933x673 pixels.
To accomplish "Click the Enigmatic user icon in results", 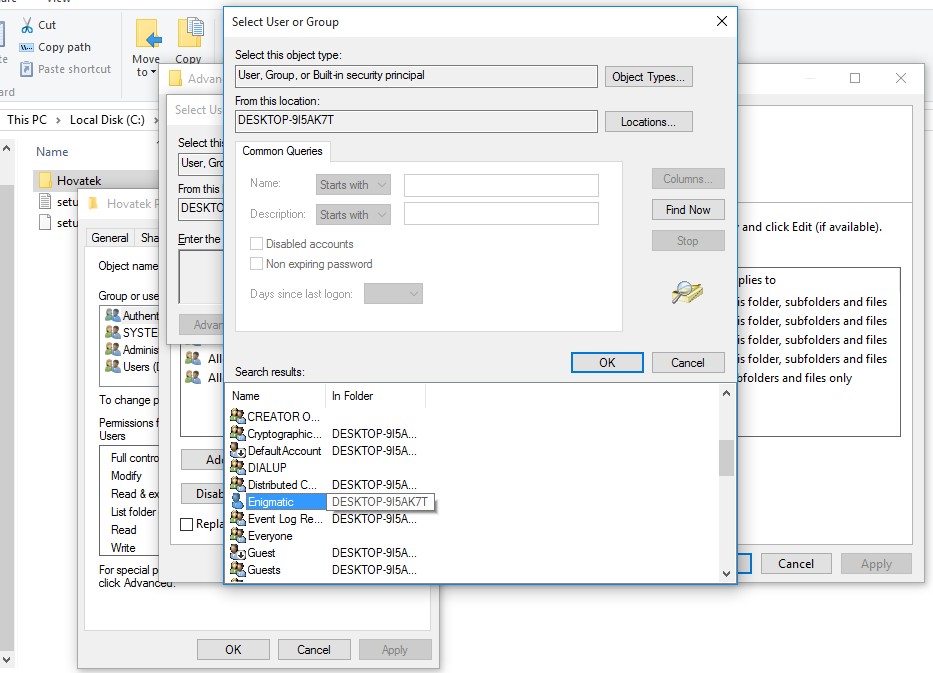I will point(237,502).
